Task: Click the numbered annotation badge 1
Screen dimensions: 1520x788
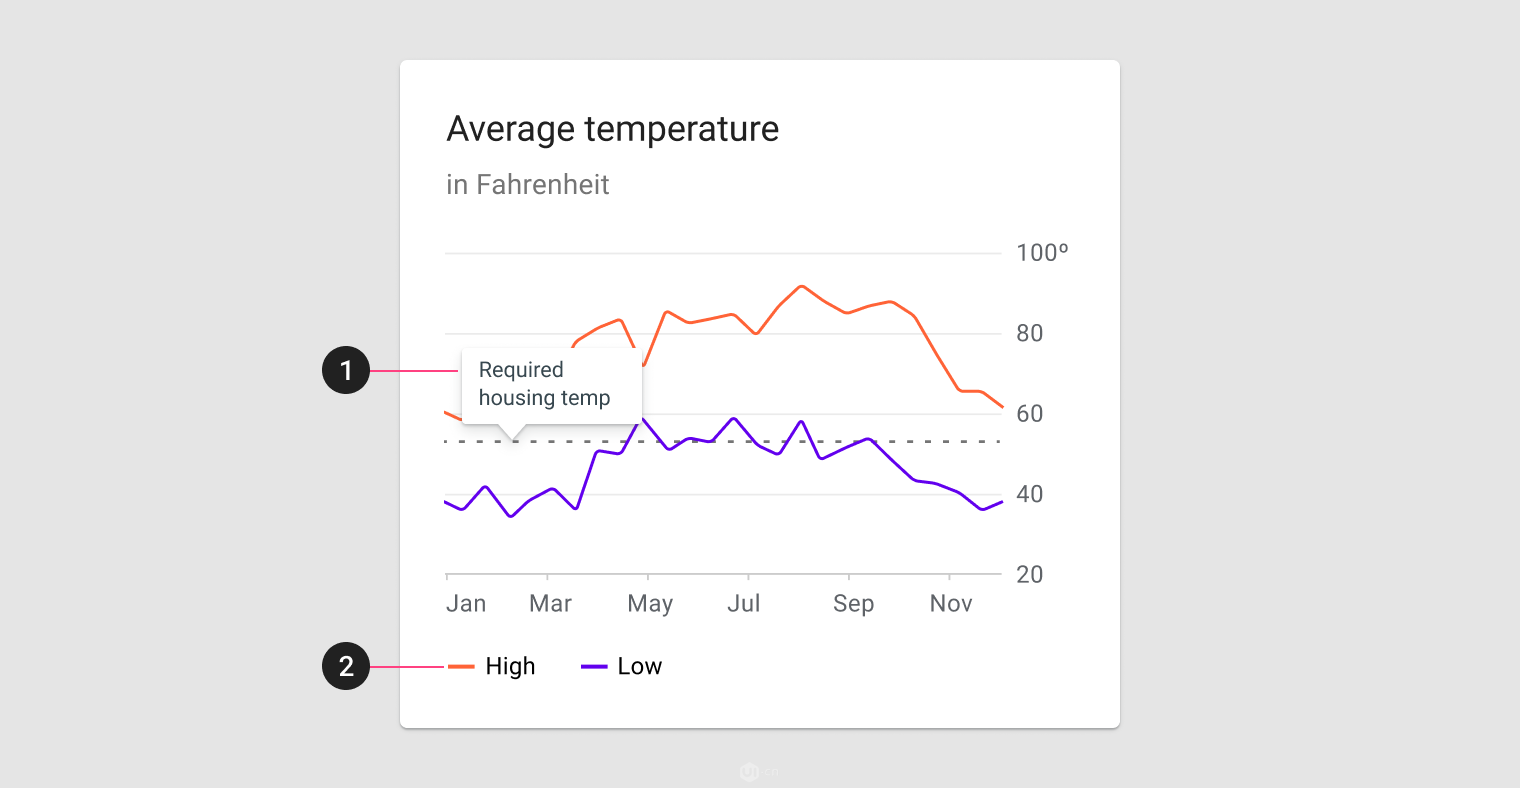Action: 346,370
